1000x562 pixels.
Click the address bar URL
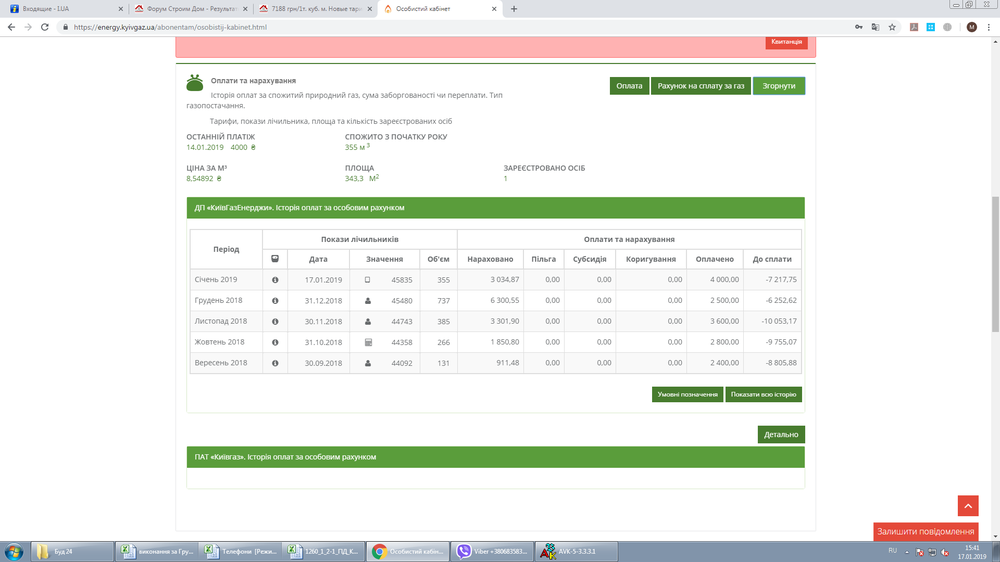pos(170,27)
